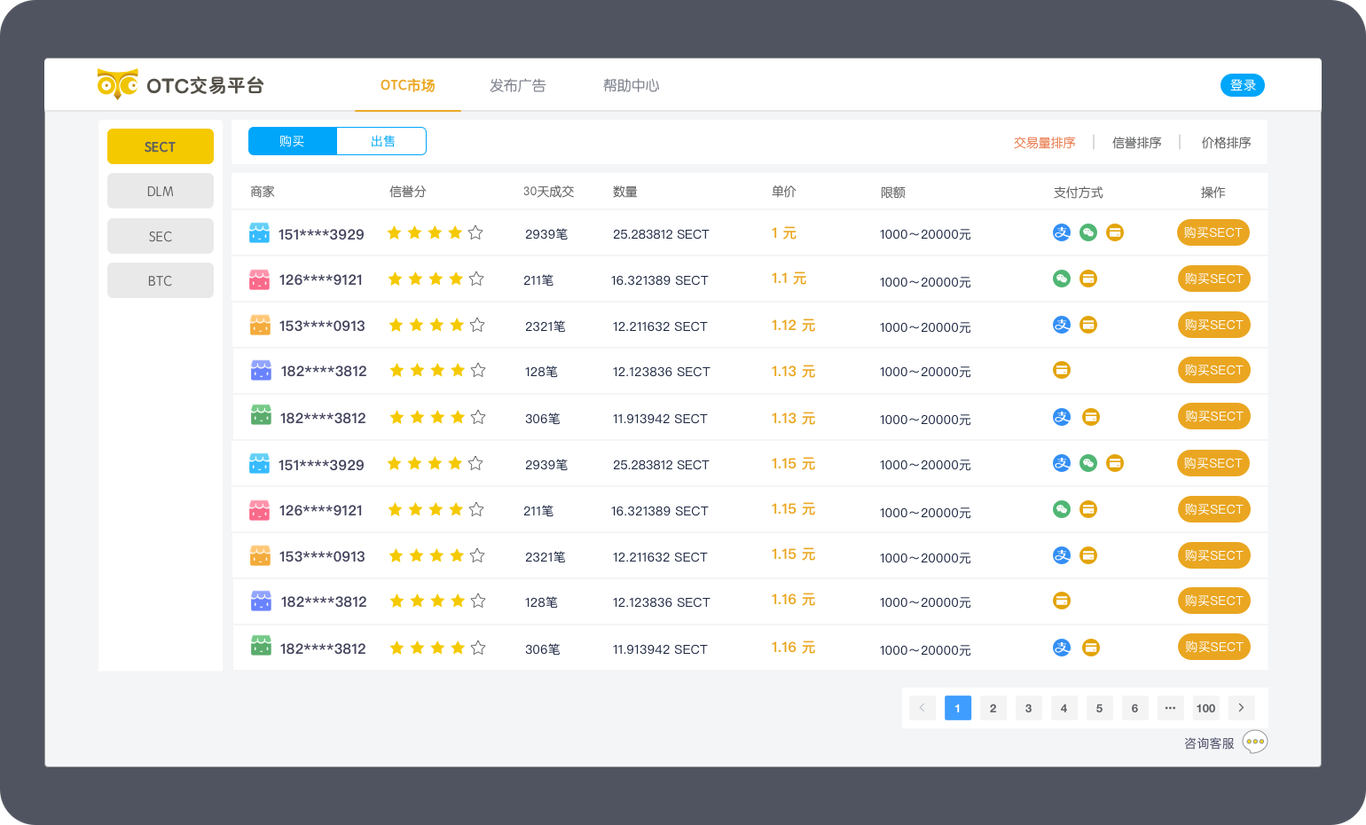Click the bank card icon in the 128笔 1.13 元 row
Screen dimensions: 1366x825
[1062, 370]
